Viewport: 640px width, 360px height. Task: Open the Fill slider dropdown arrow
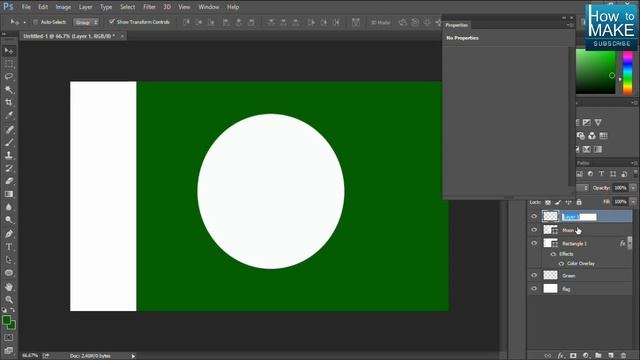pos(633,202)
